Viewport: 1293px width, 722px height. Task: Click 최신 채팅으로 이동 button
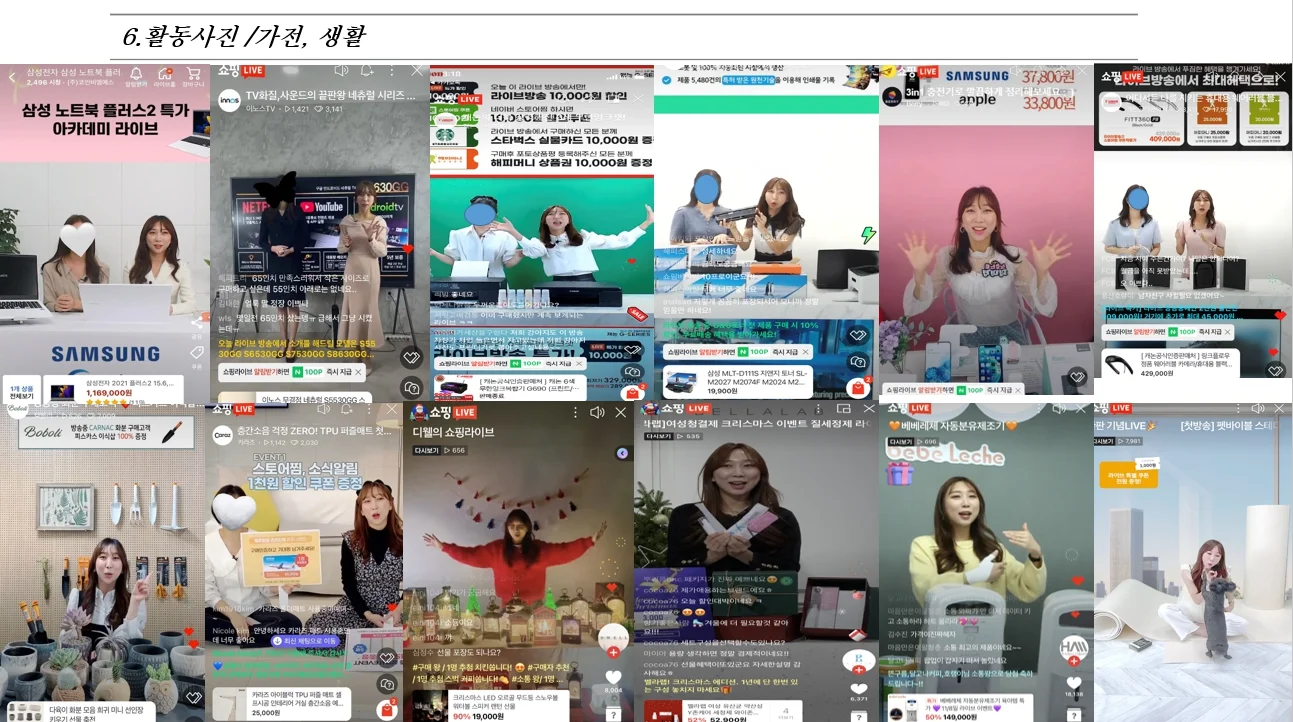click(306, 640)
